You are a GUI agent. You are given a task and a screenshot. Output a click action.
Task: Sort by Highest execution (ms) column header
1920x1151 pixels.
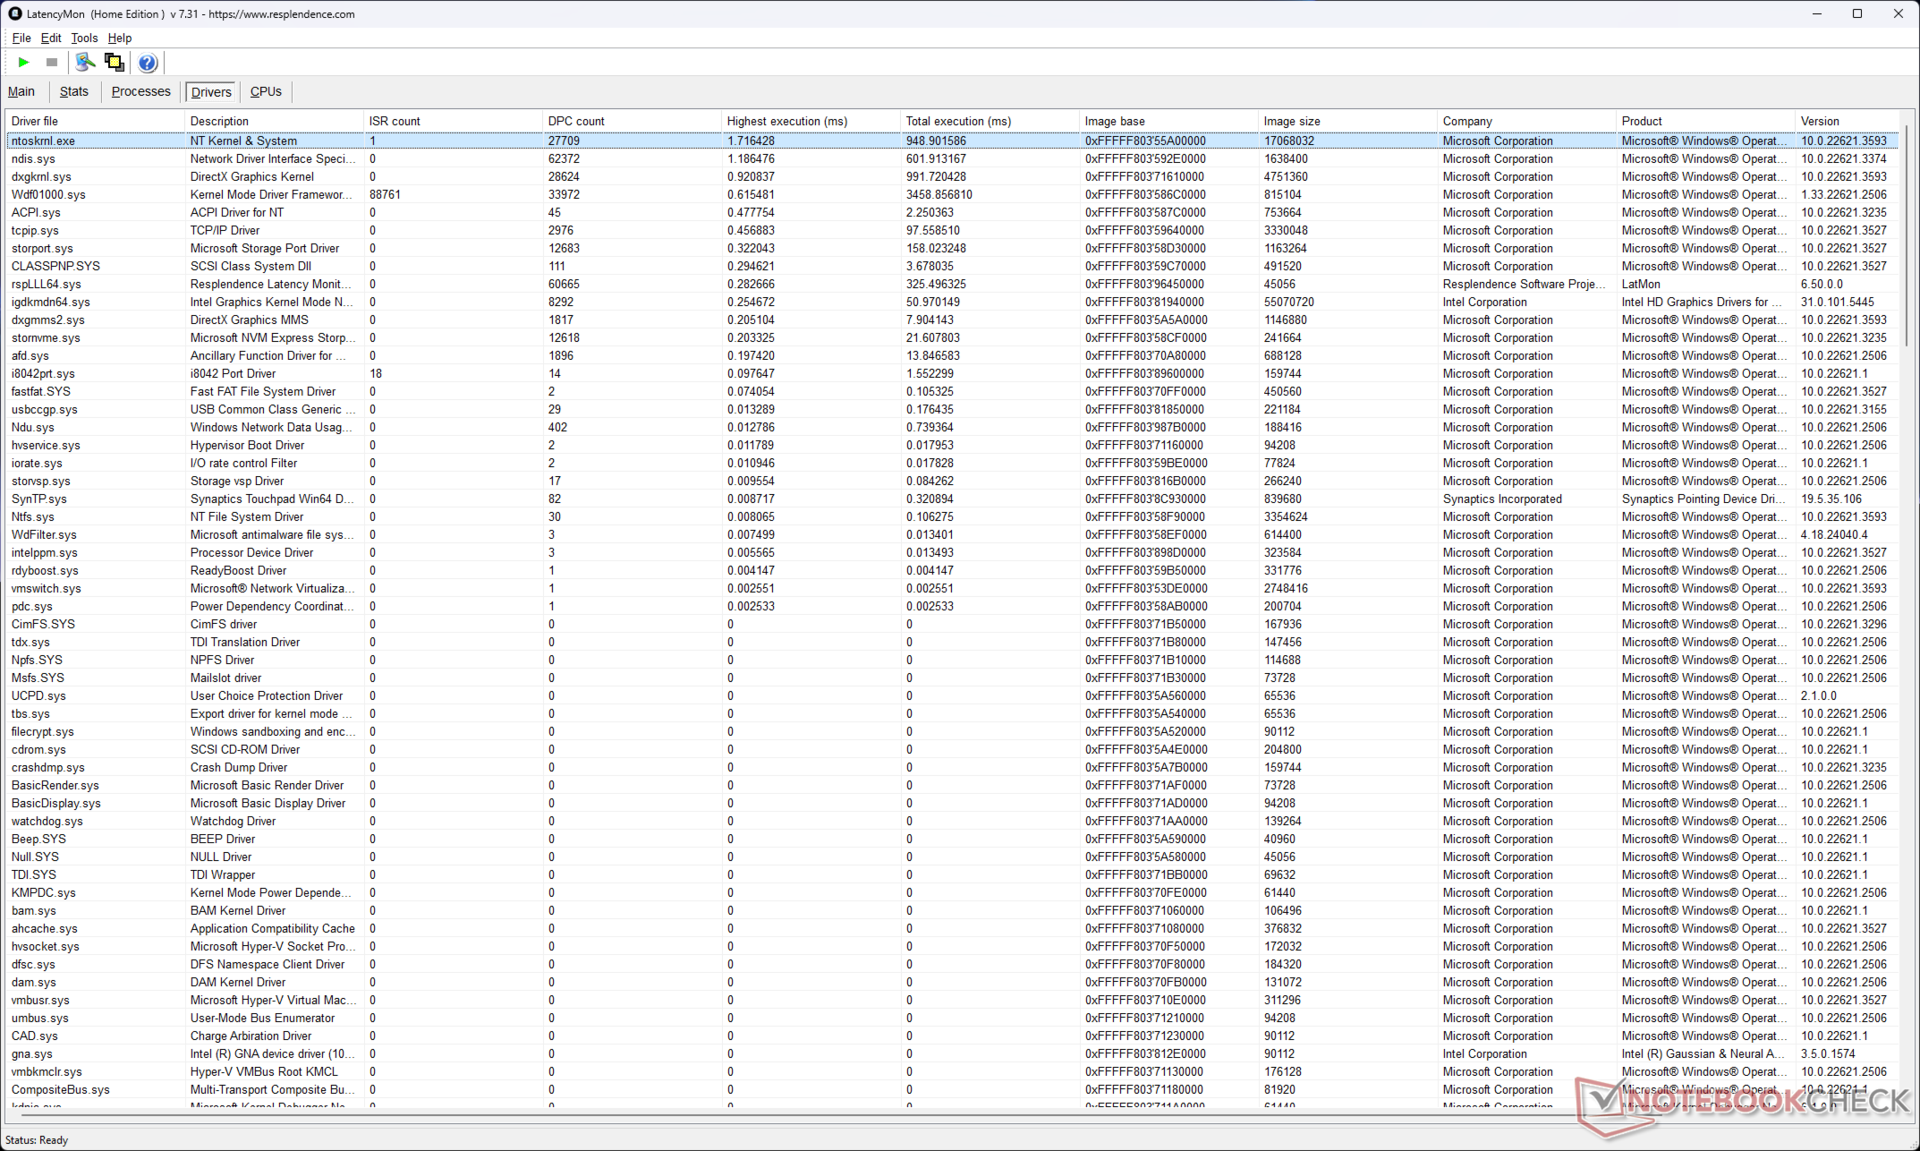tap(787, 121)
